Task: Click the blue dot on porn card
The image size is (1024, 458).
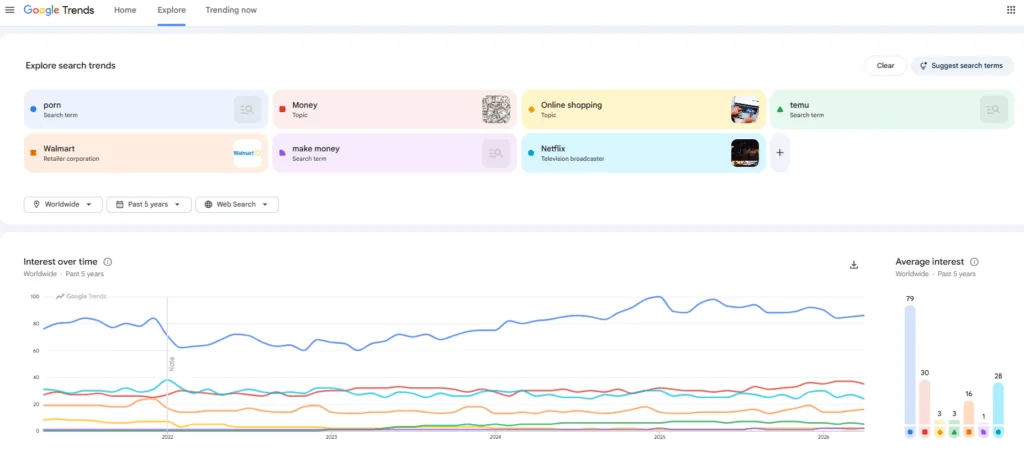Action: point(33,109)
